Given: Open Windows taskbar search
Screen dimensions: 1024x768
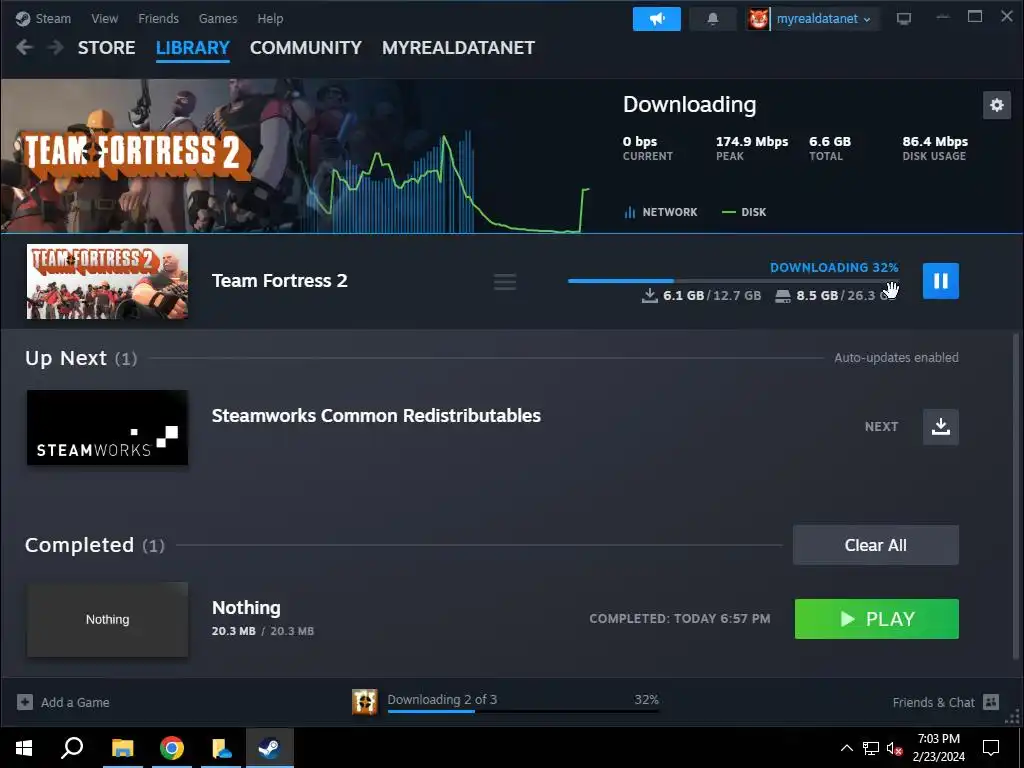Looking at the screenshot, I should 72,748.
